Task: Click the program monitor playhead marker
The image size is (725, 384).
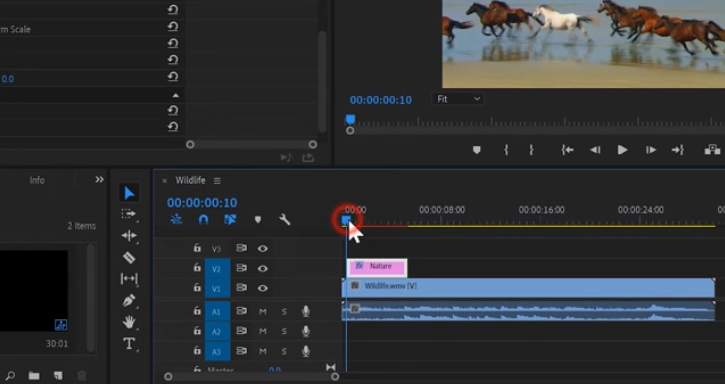Action: [x=350, y=120]
